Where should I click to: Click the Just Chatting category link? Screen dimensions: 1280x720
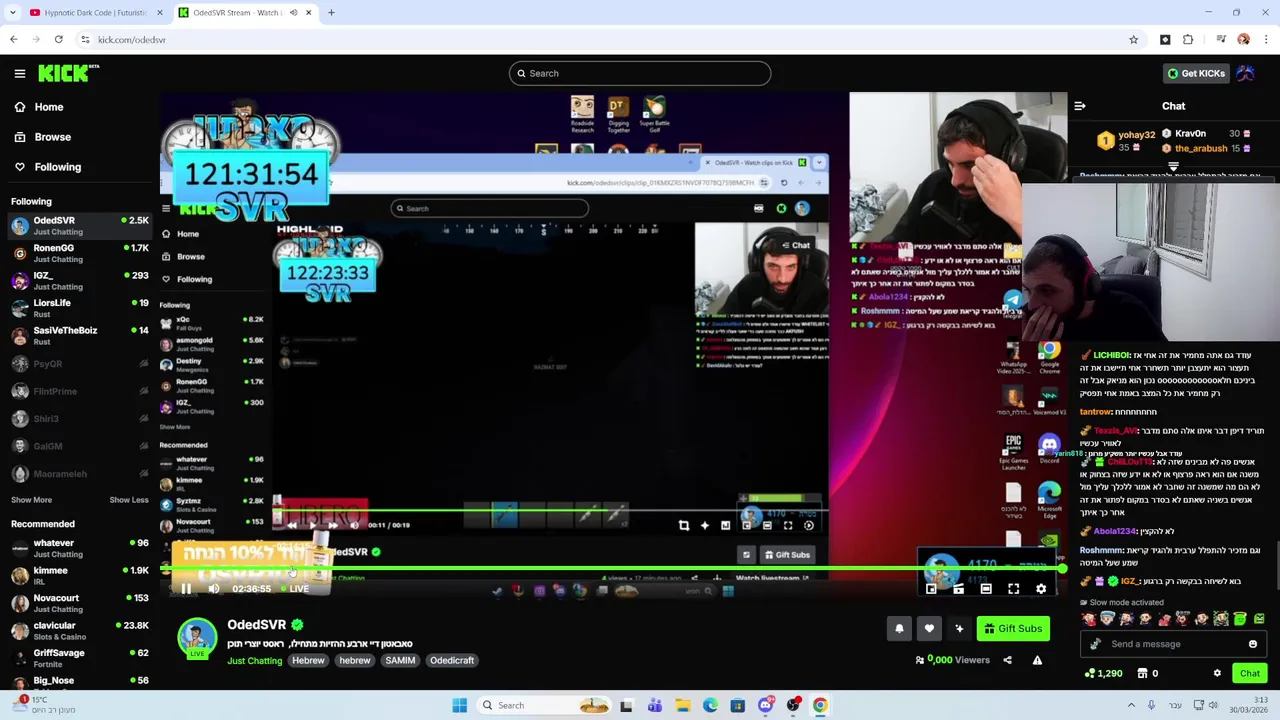click(x=254, y=660)
